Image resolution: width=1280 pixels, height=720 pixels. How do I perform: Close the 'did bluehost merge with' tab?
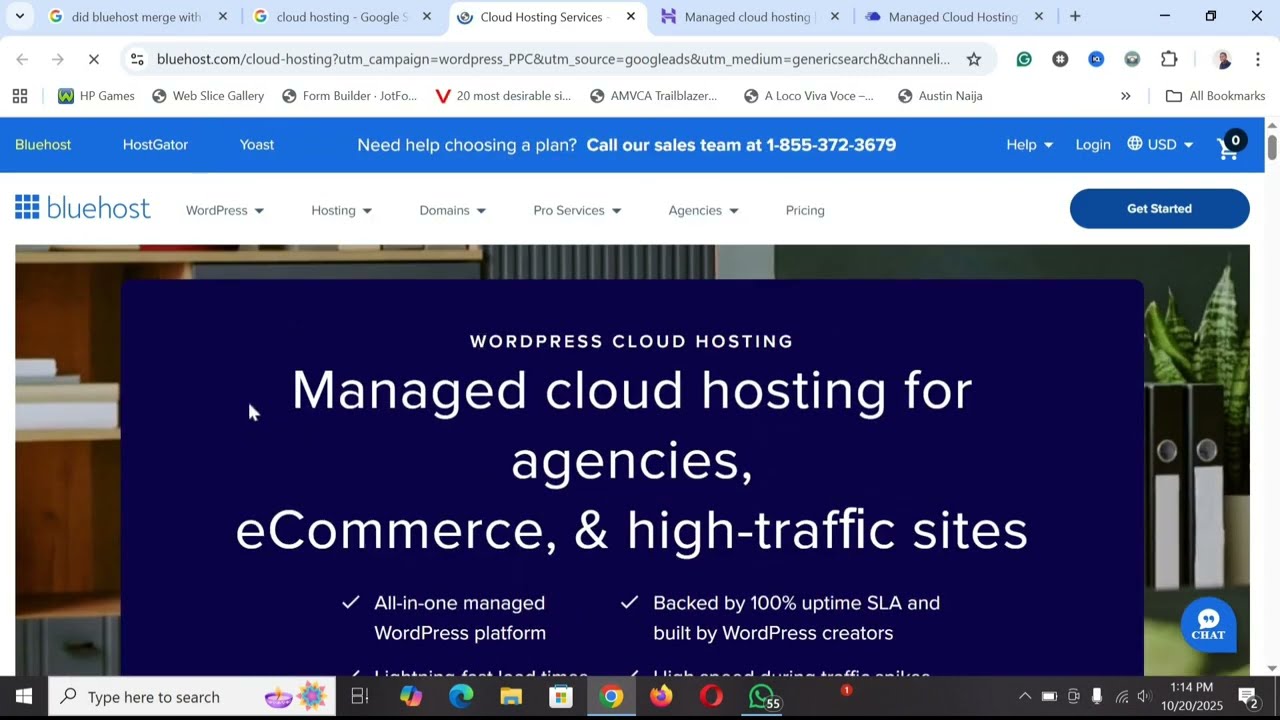coord(222,16)
